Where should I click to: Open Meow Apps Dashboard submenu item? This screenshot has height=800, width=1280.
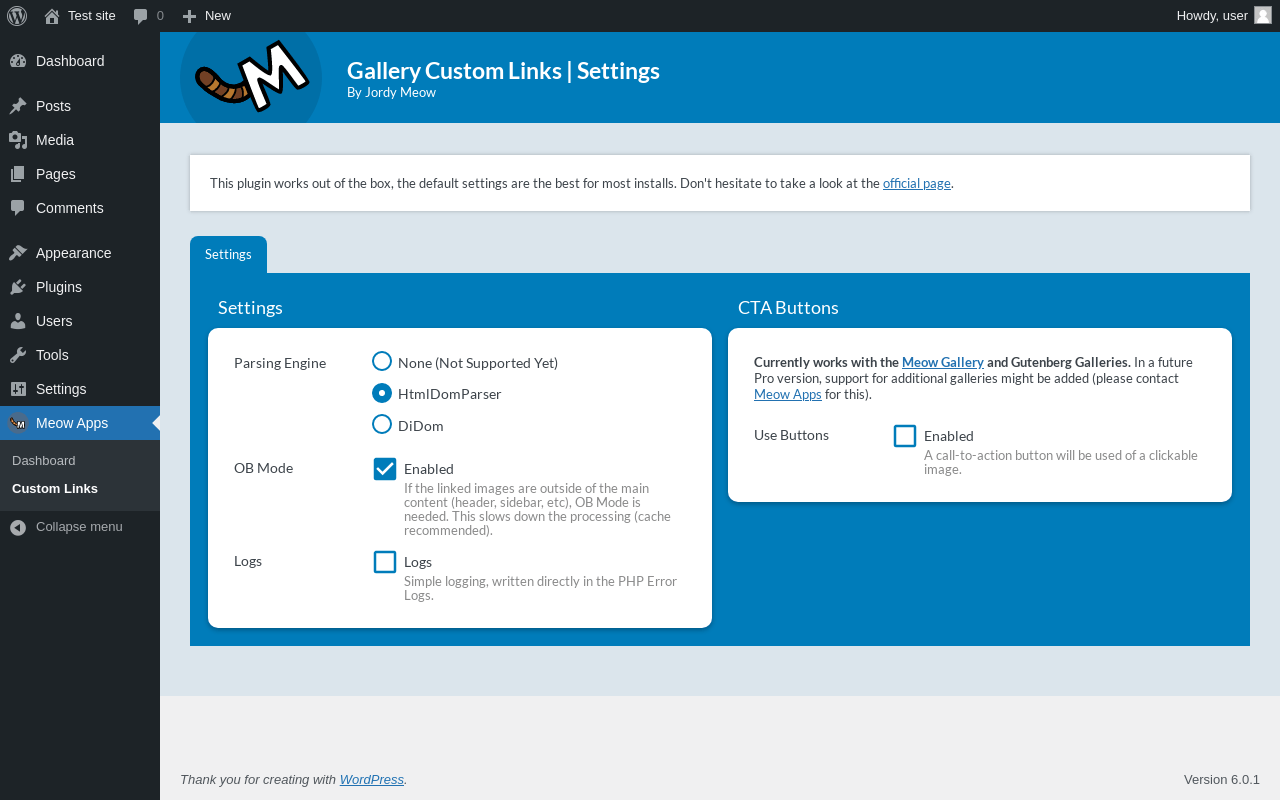tap(44, 461)
